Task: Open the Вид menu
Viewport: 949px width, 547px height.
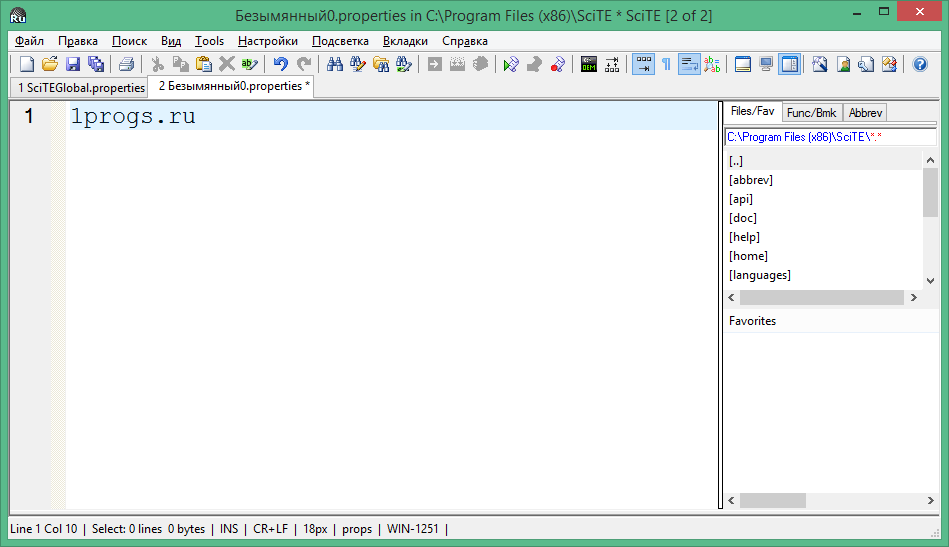Action: click(171, 41)
